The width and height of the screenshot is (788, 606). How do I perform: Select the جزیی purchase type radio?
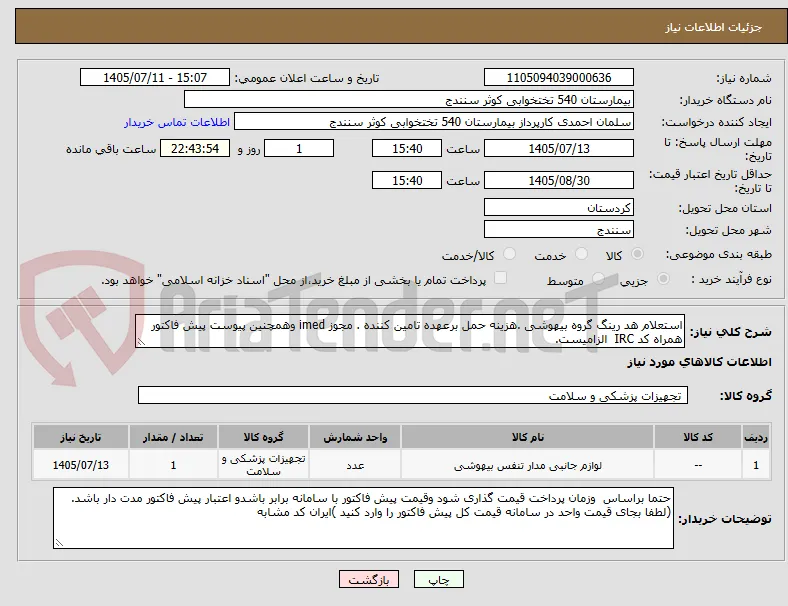tap(663, 278)
